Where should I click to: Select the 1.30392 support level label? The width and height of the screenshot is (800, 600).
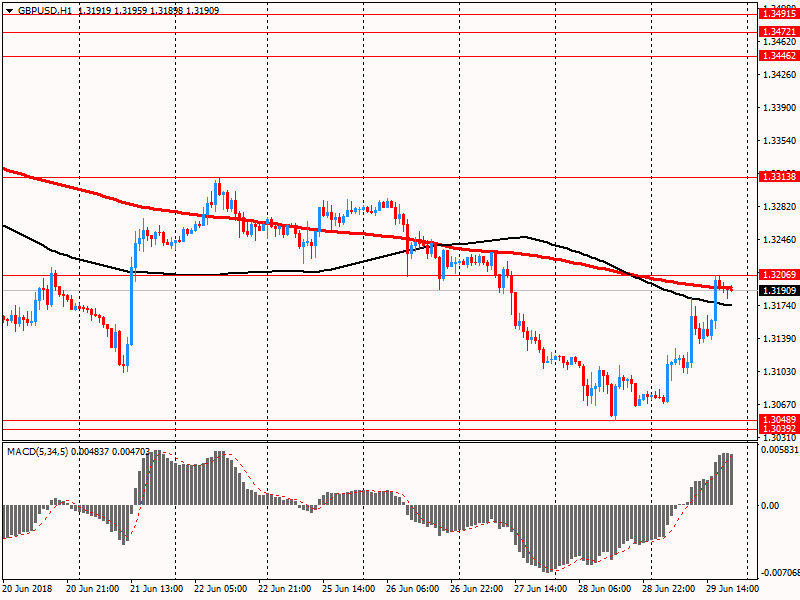(x=779, y=429)
